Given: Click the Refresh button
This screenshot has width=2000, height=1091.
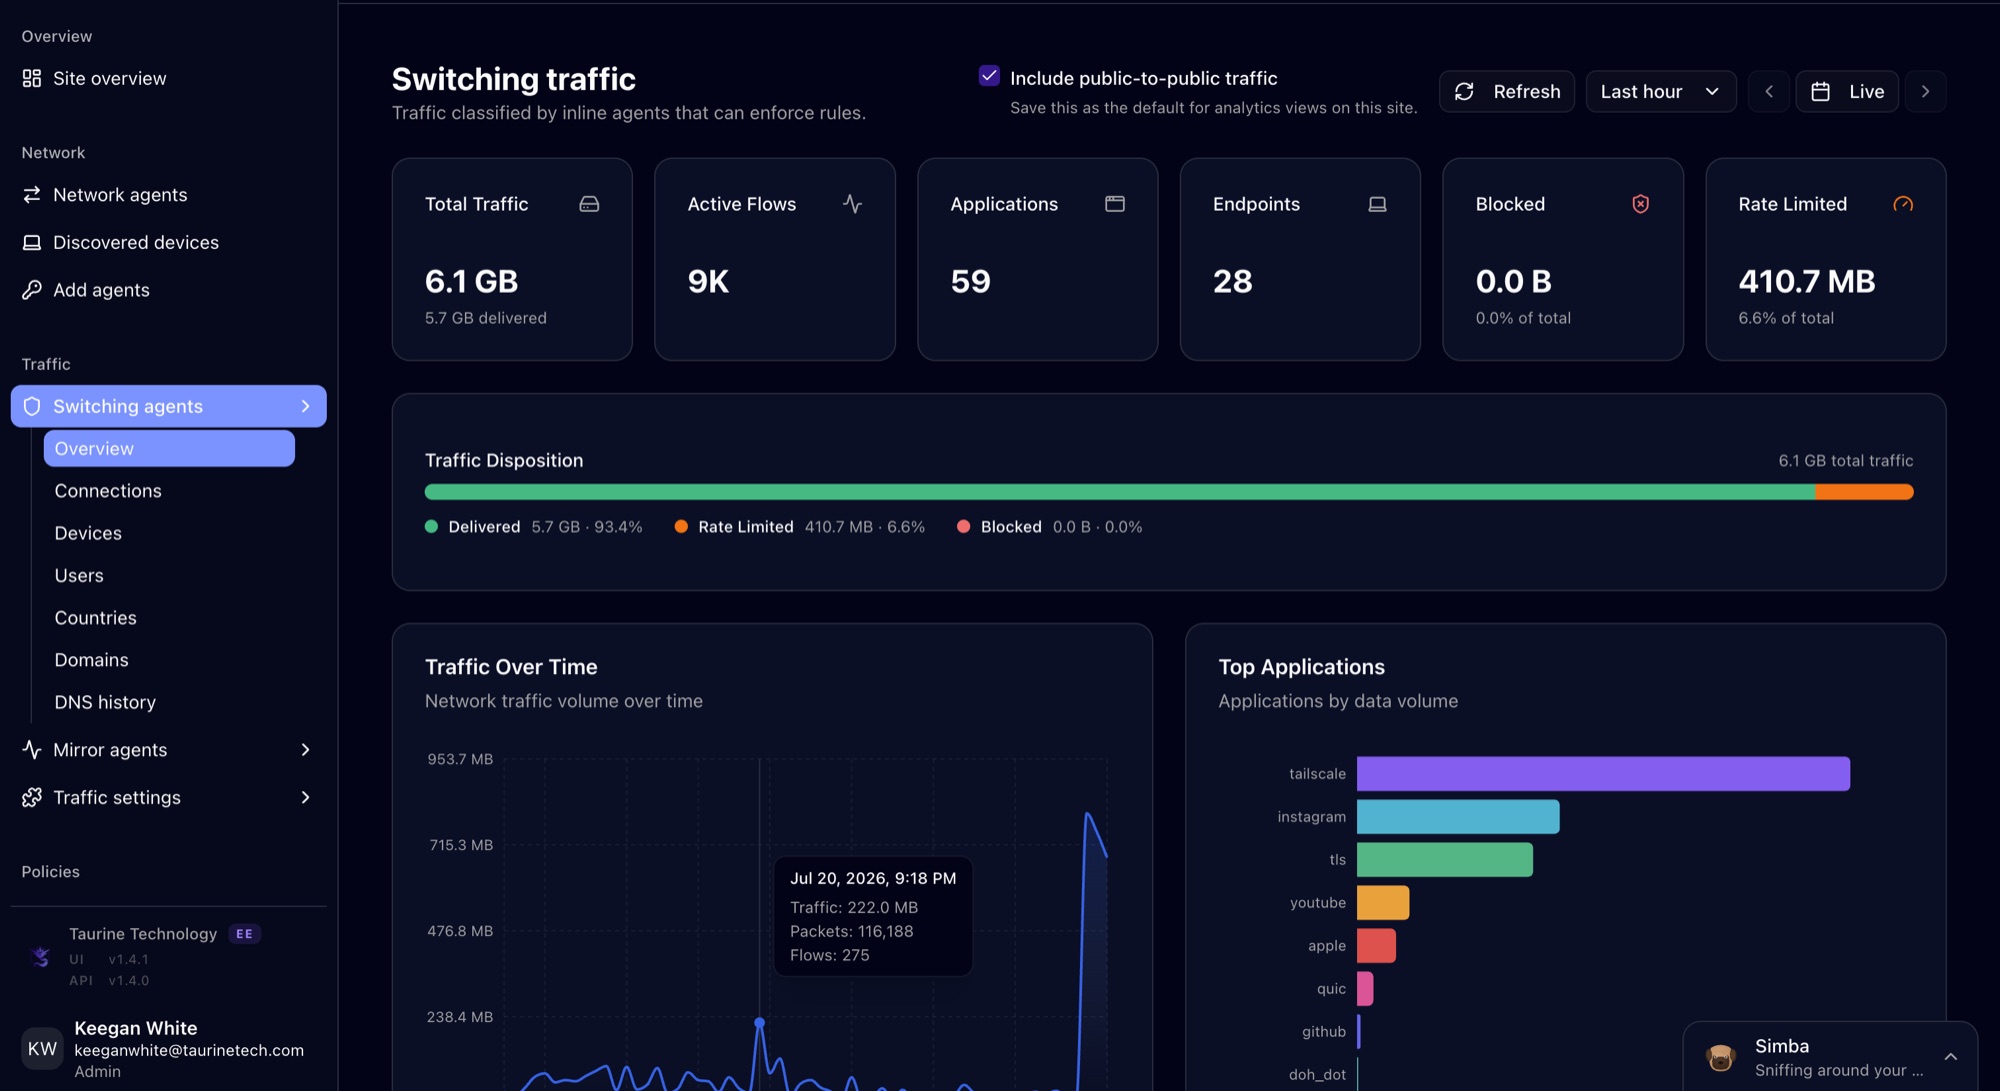Looking at the screenshot, I should tap(1507, 91).
